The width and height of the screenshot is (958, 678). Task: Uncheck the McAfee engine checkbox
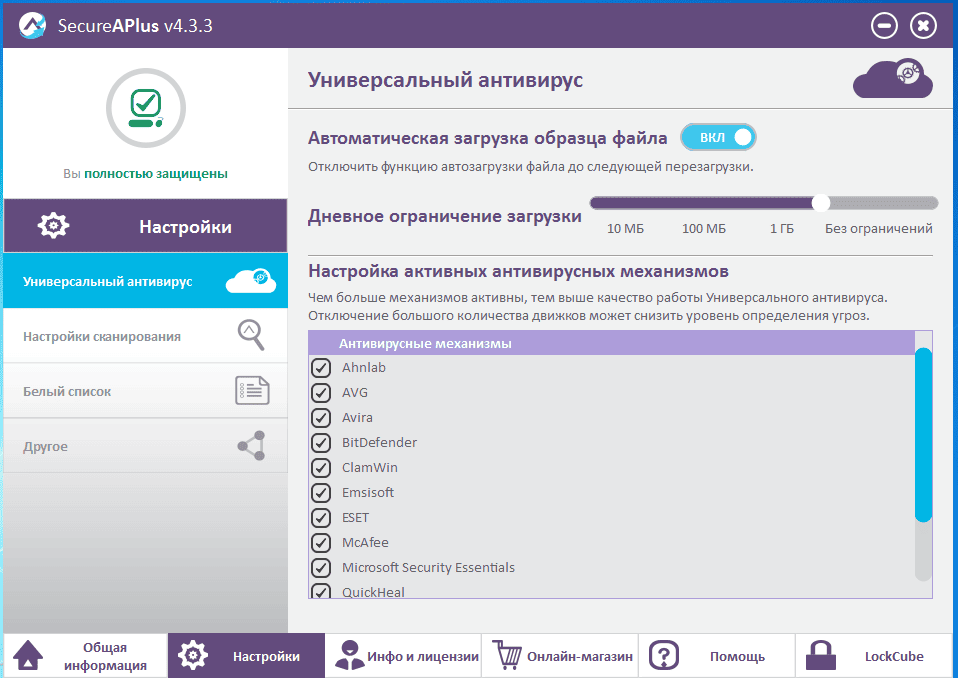point(321,542)
